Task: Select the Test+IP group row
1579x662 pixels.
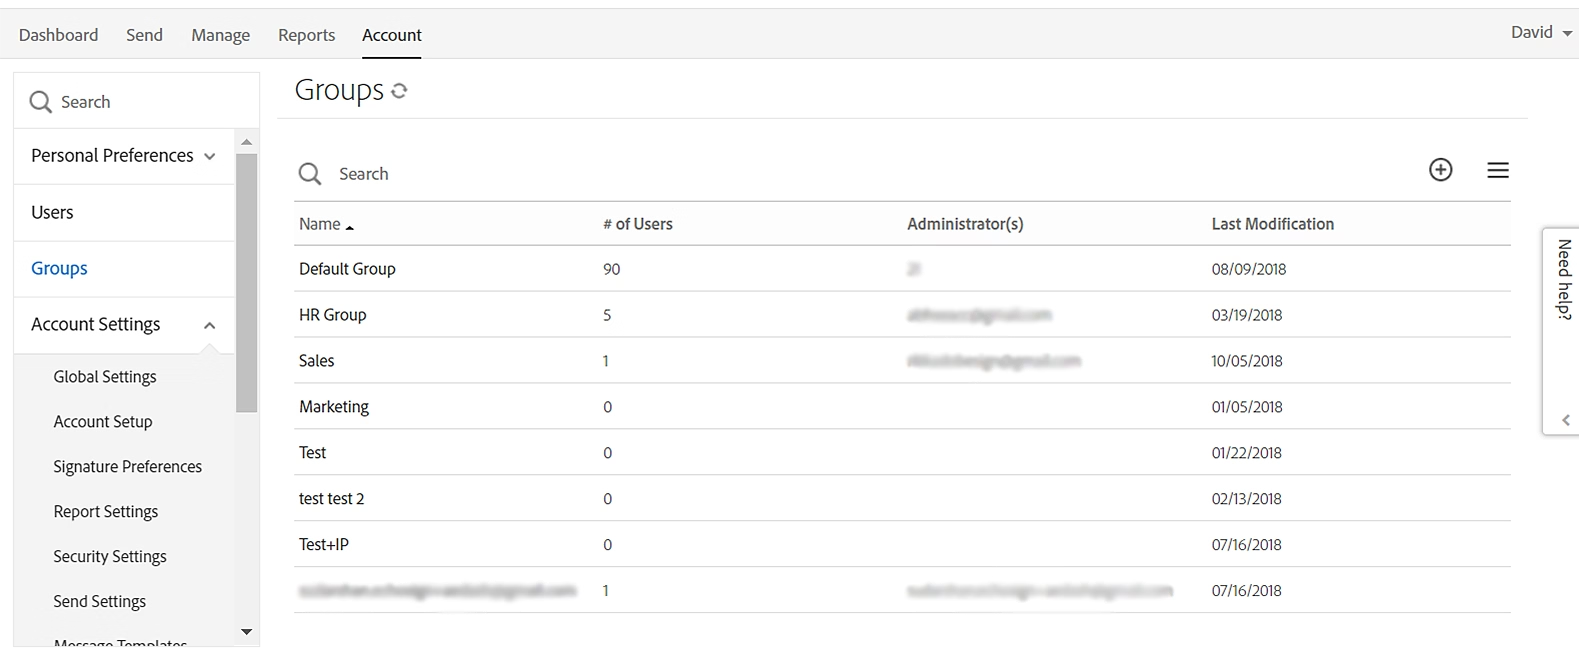Action: point(902,545)
